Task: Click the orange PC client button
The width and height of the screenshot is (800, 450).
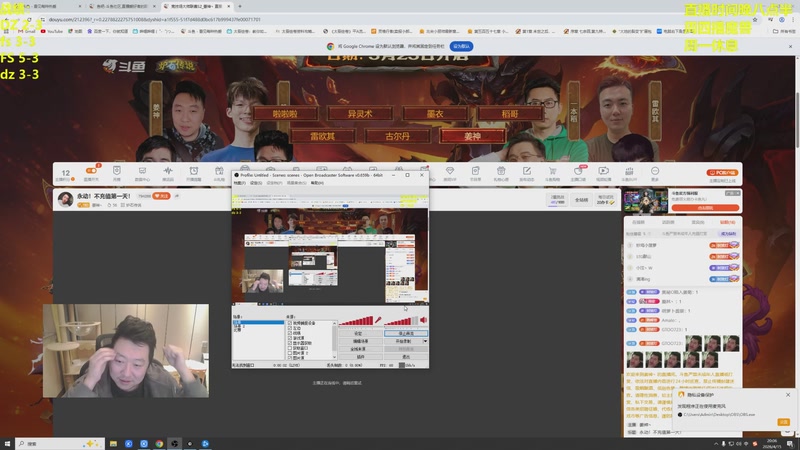Action: (x=722, y=172)
